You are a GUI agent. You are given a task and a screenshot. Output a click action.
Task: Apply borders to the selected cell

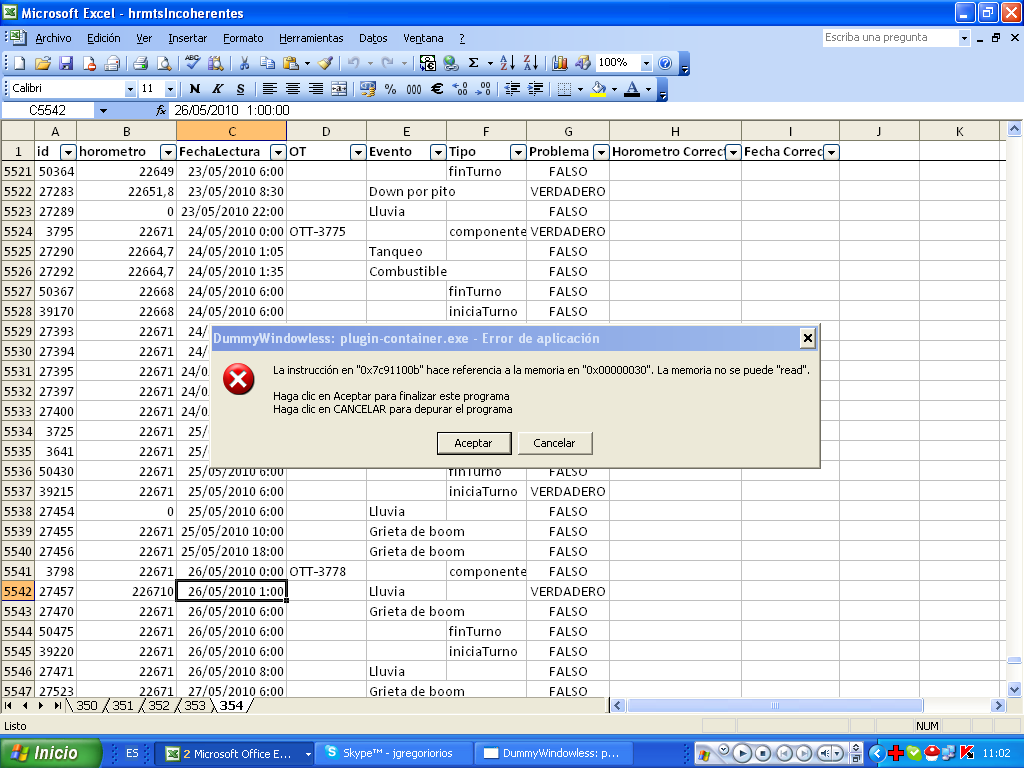point(564,89)
